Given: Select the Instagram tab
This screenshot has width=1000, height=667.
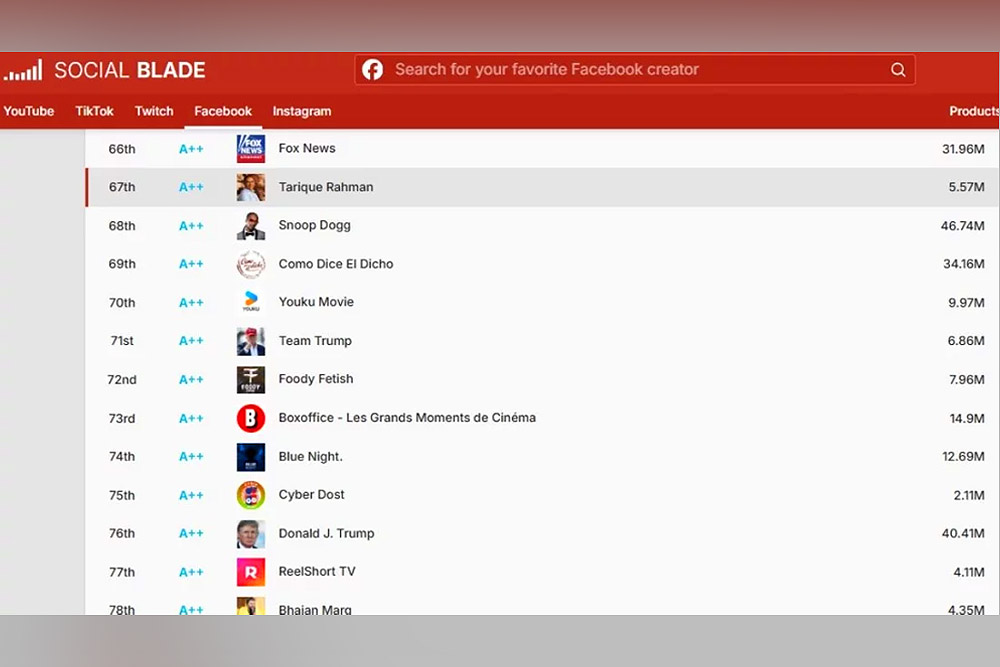Looking at the screenshot, I should tap(302, 111).
